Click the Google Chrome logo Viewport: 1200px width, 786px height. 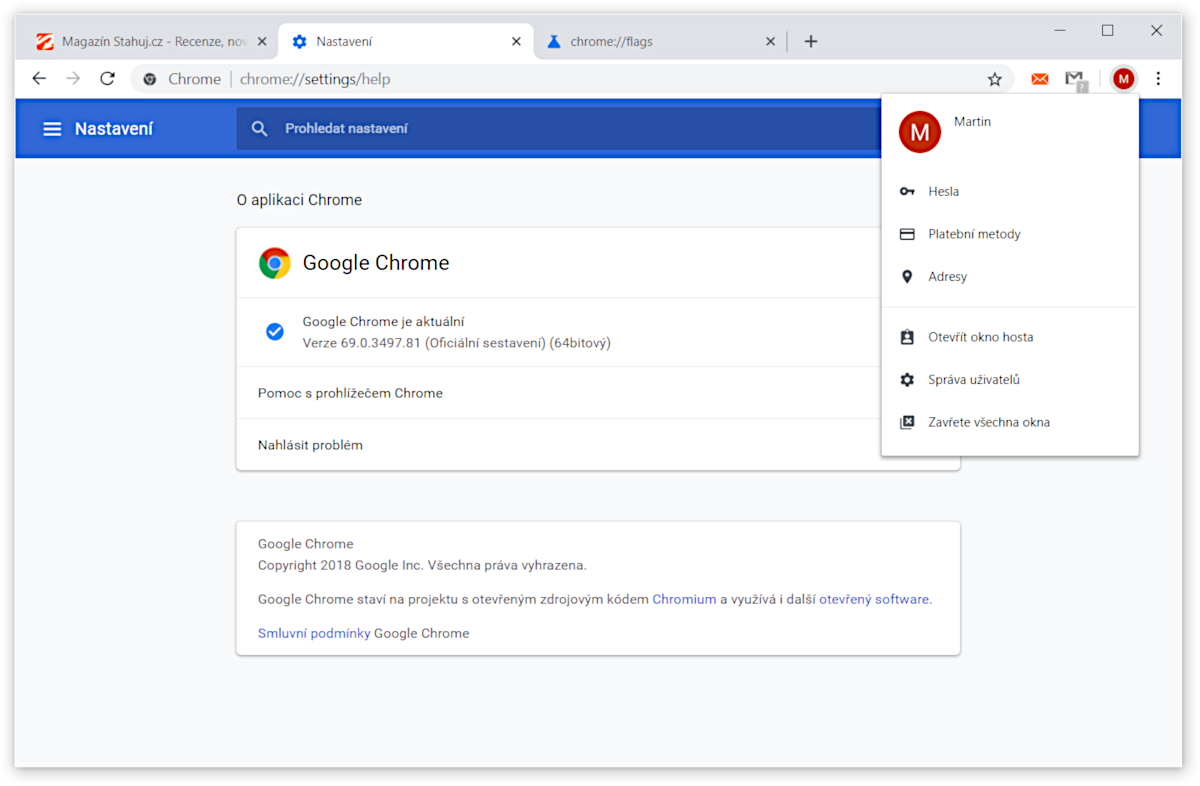275,263
